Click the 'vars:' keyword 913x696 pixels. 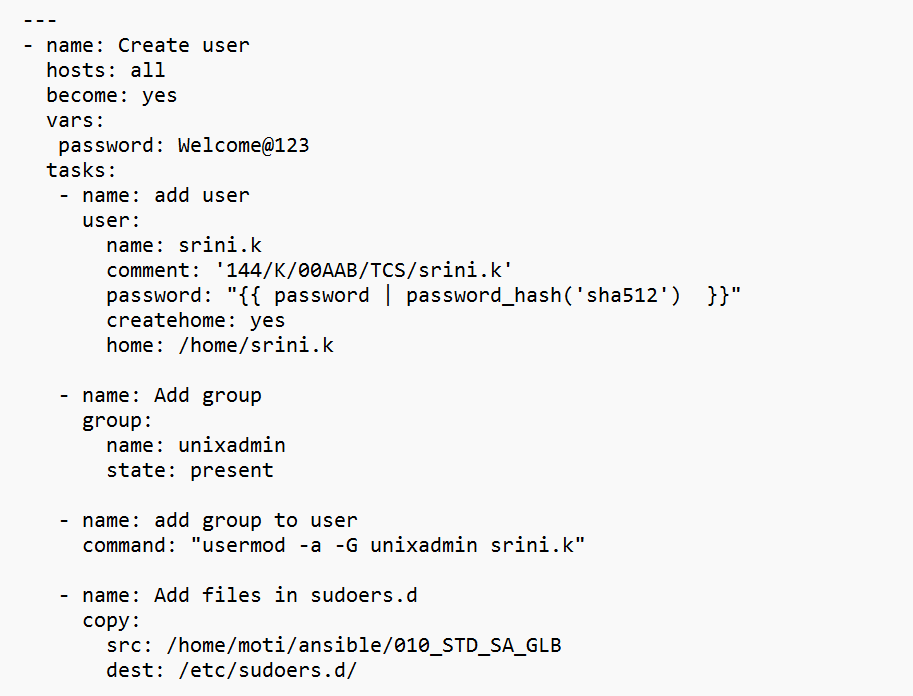click(x=75, y=120)
